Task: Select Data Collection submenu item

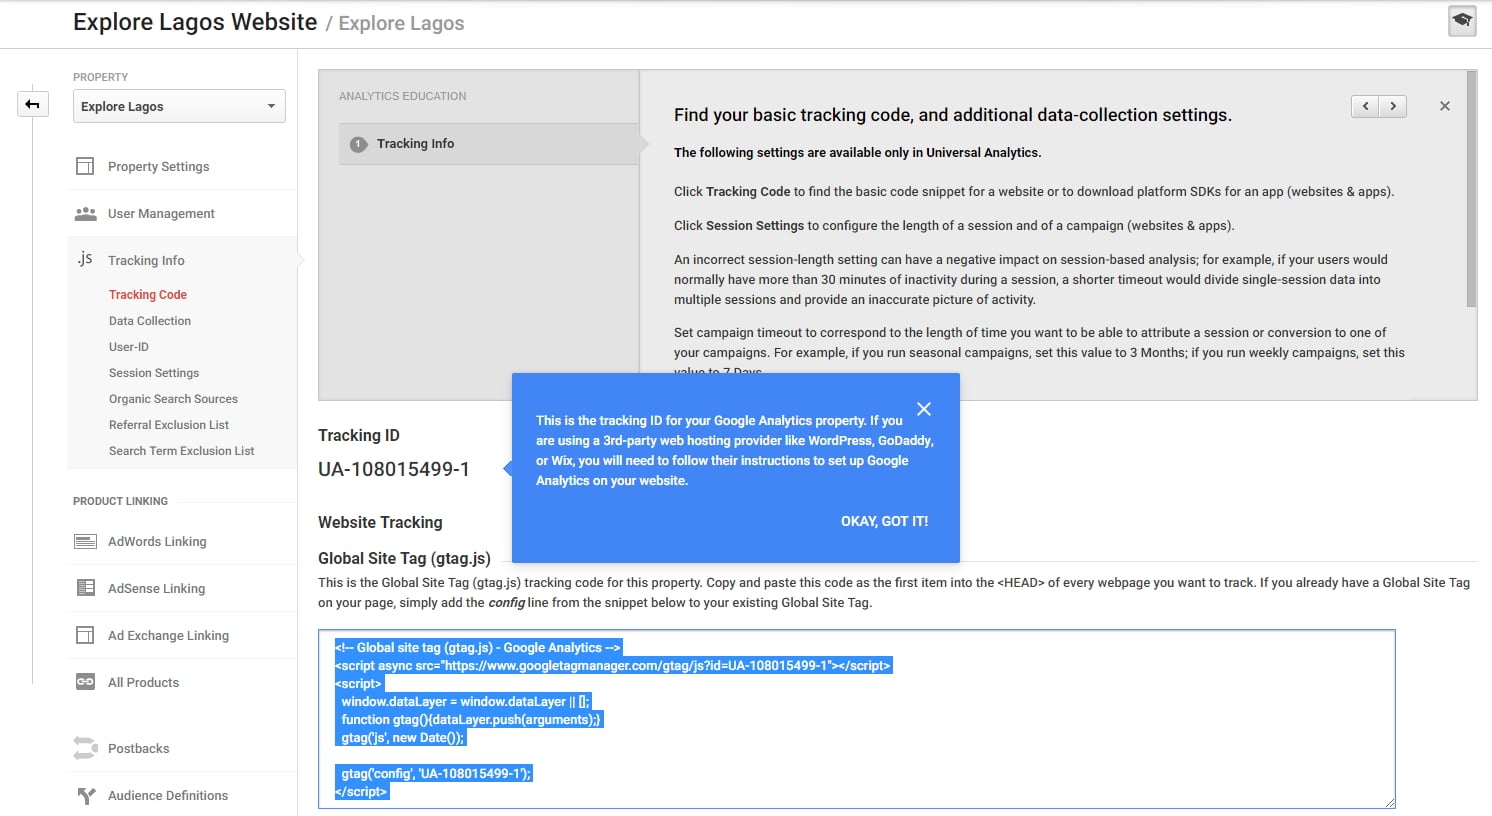Action: [x=150, y=320]
